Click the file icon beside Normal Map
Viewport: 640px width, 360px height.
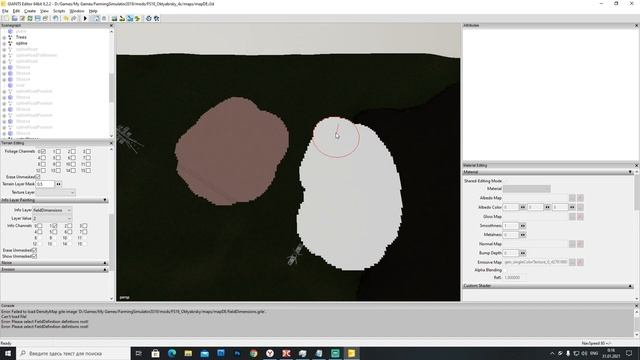tap(572, 244)
